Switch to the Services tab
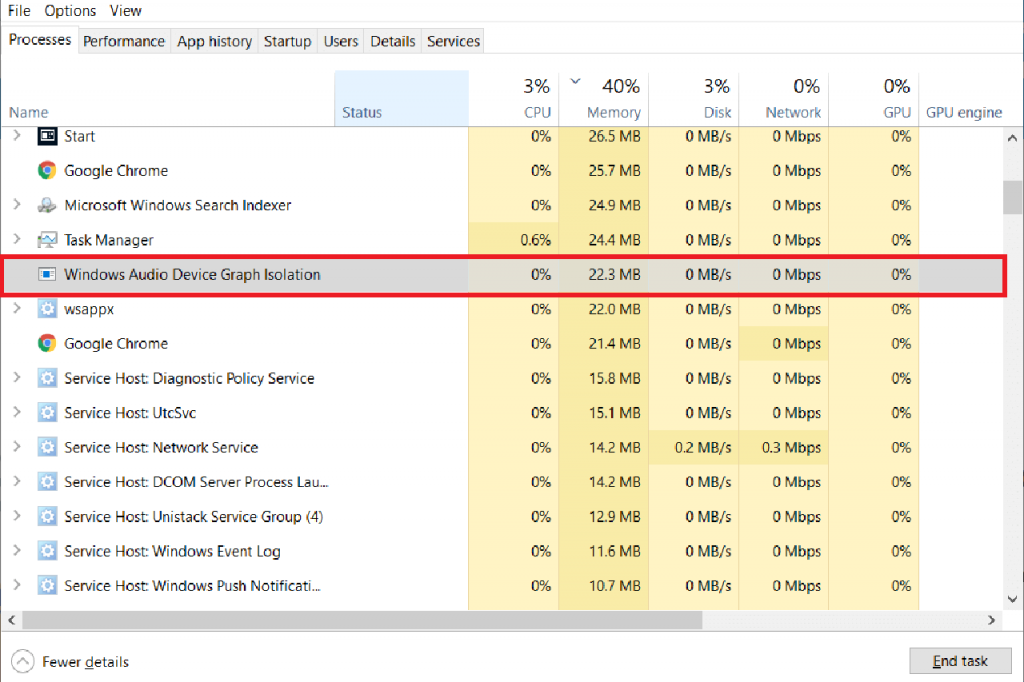 [x=453, y=41]
